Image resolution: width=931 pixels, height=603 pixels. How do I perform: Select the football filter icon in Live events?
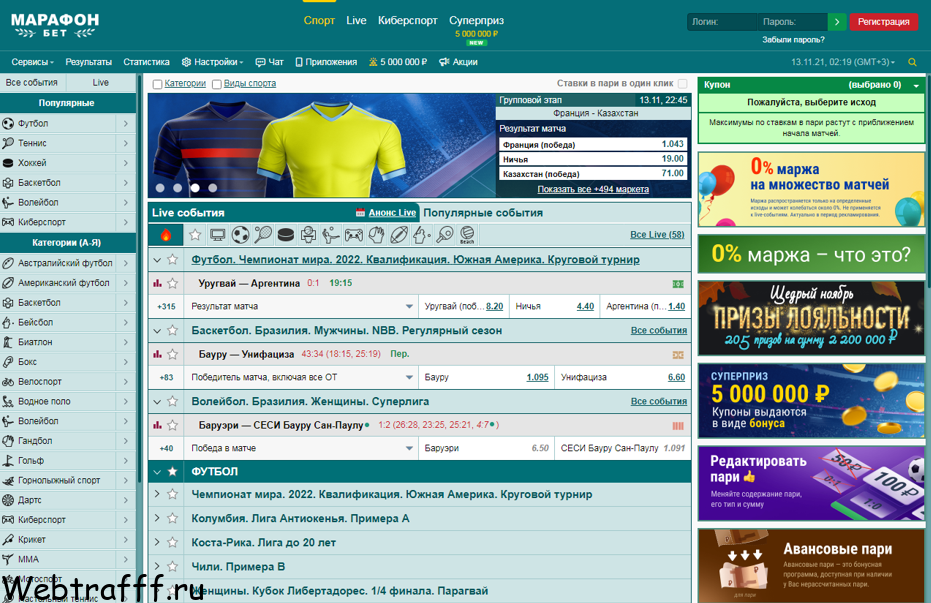click(x=240, y=235)
